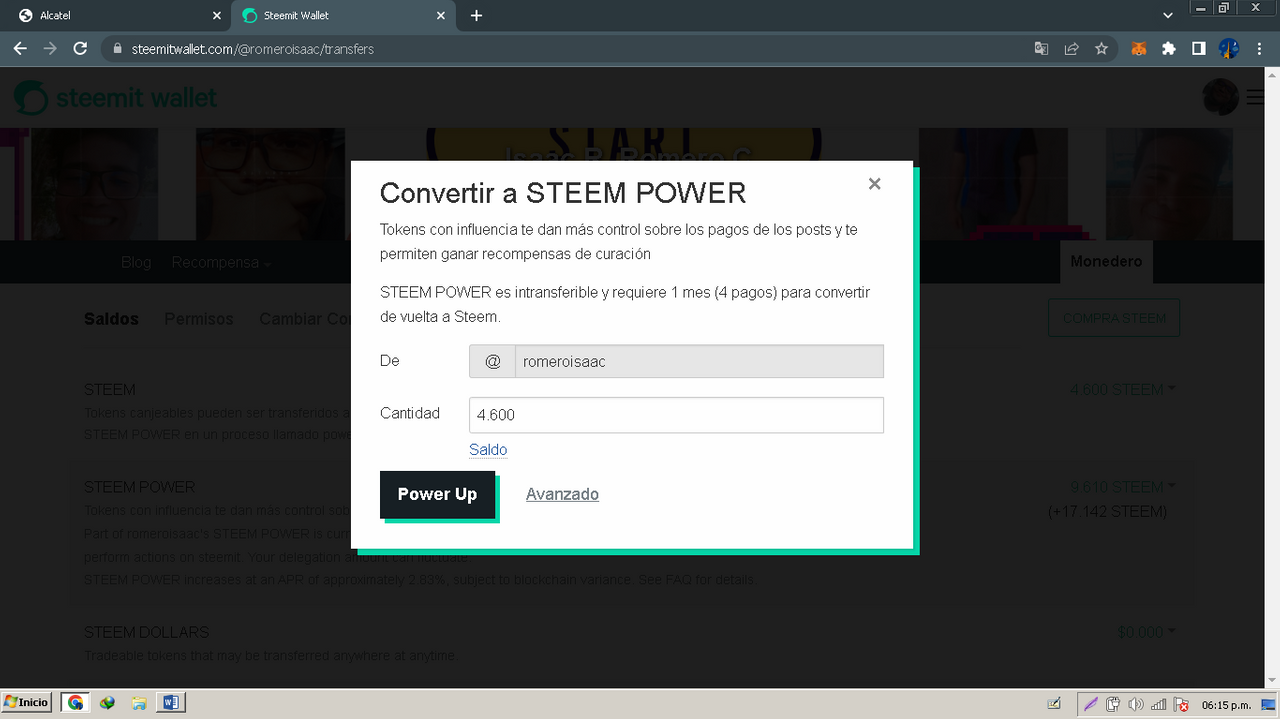Viewport: 1280px width, 719px height.
Task: Click the show desktop icon
Action: pos(1266,704)
